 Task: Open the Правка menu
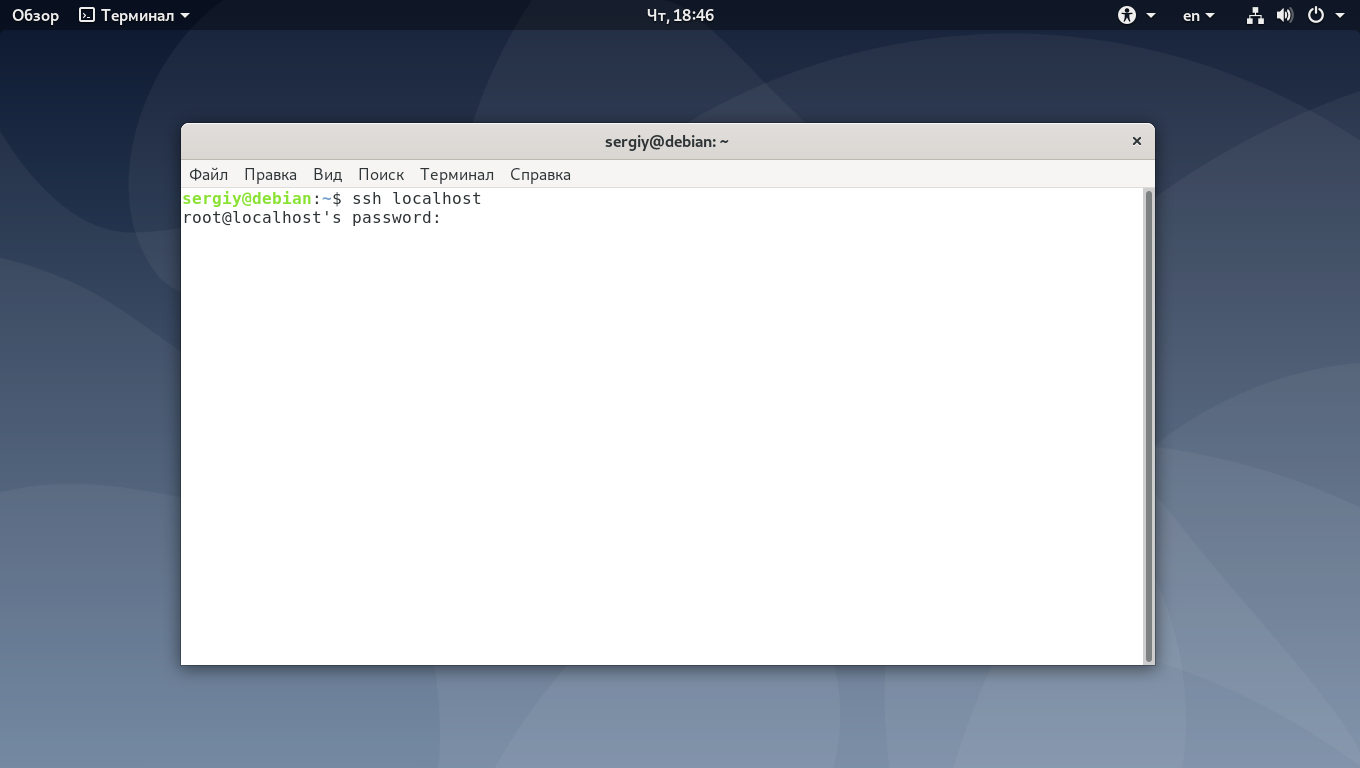point(270,174)
